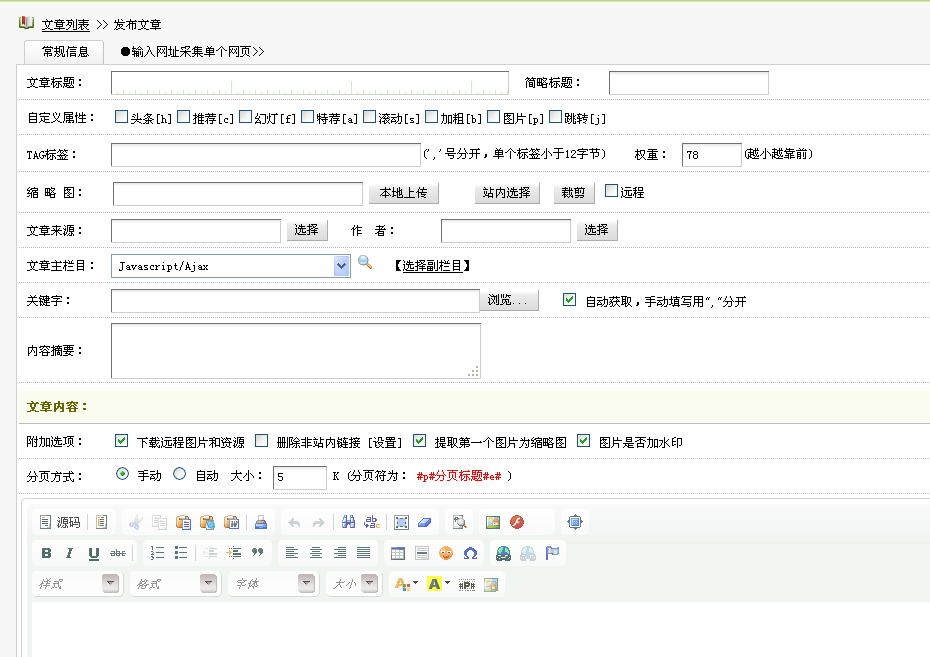Insert a table using the table icon
Image resolution: width=930 pixels, height=657 pixels.
click(398, 553)
